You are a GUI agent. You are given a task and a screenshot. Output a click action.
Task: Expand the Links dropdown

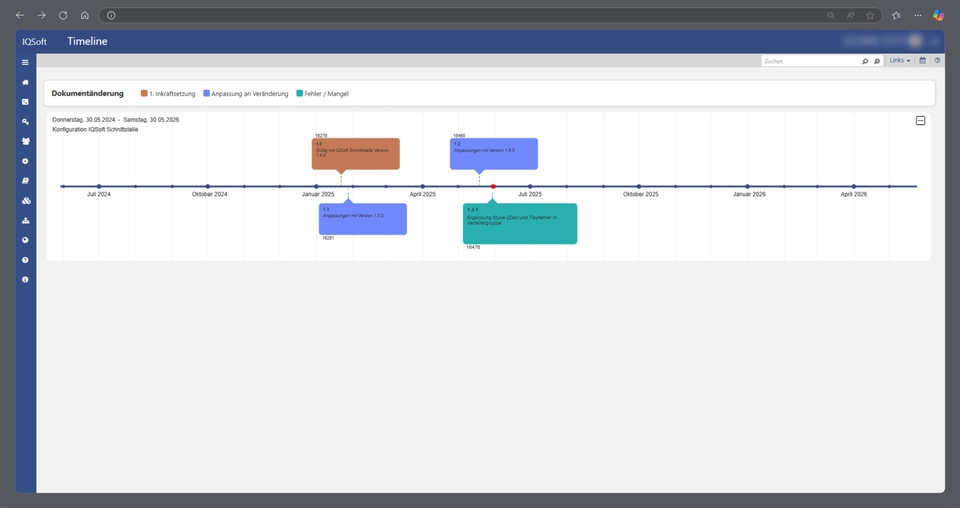(899, 61)
